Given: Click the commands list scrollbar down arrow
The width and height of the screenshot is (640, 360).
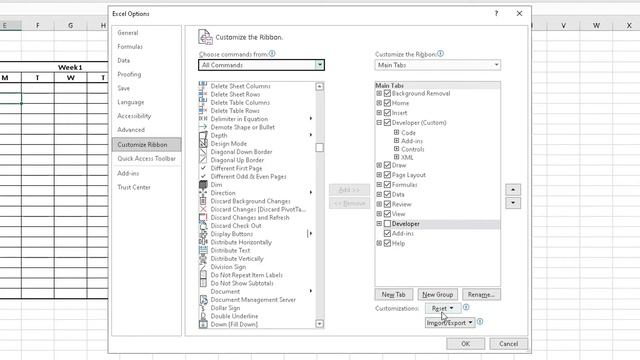Looking at the screenshot, I should pyautogui.click(x=320, y=324).
